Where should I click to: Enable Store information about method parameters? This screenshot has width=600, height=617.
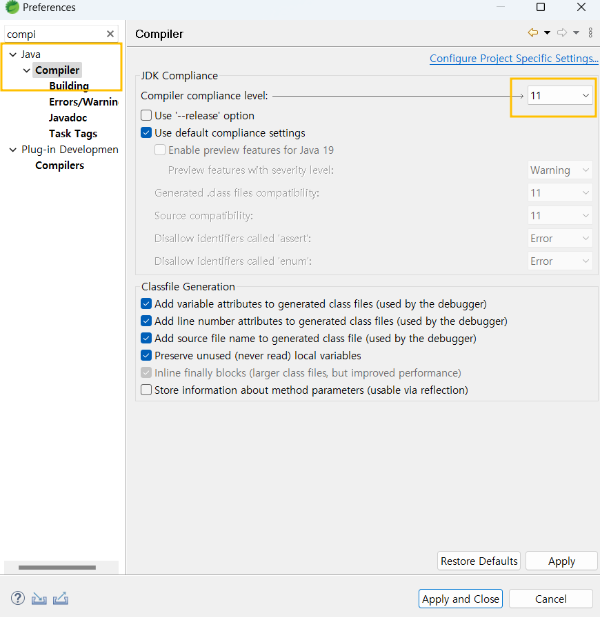coord(146,390)
